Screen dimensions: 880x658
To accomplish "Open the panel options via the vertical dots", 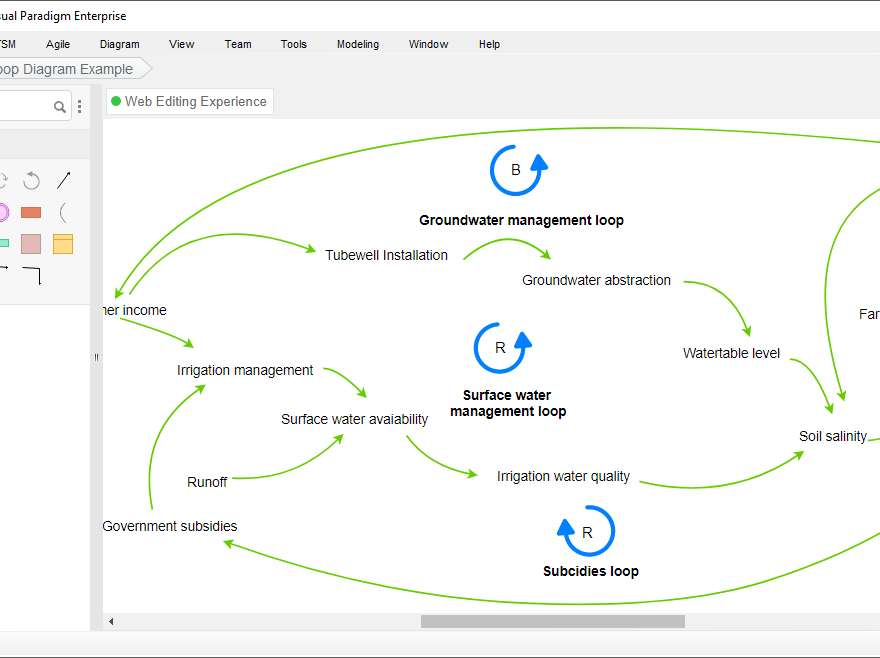I will coord(80,106).
